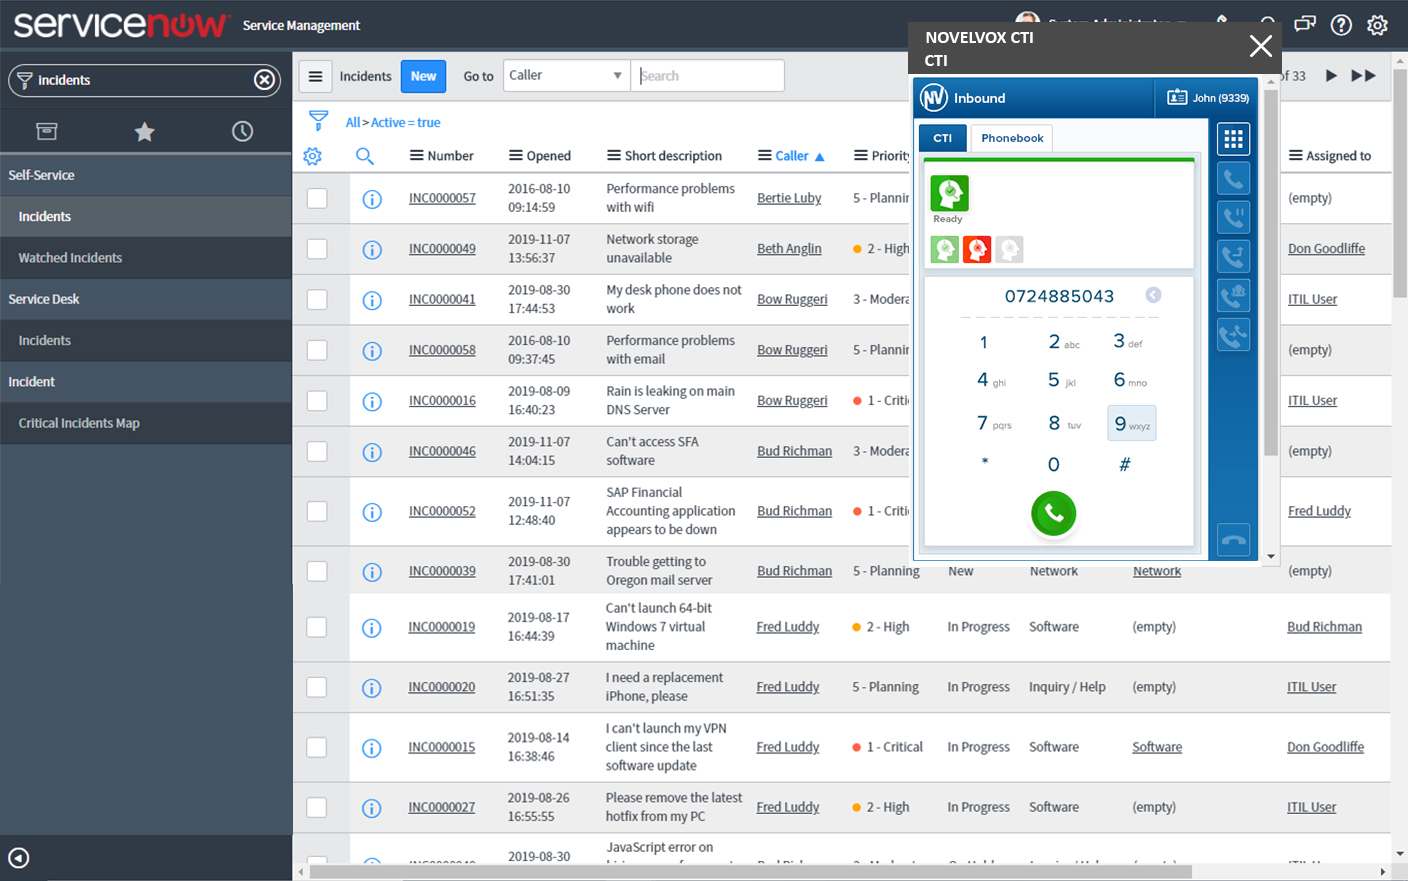Image resolution: width=1408 pixels, height=881 pixels.
Task: Hang up the call
Action: click(1233, 539)
